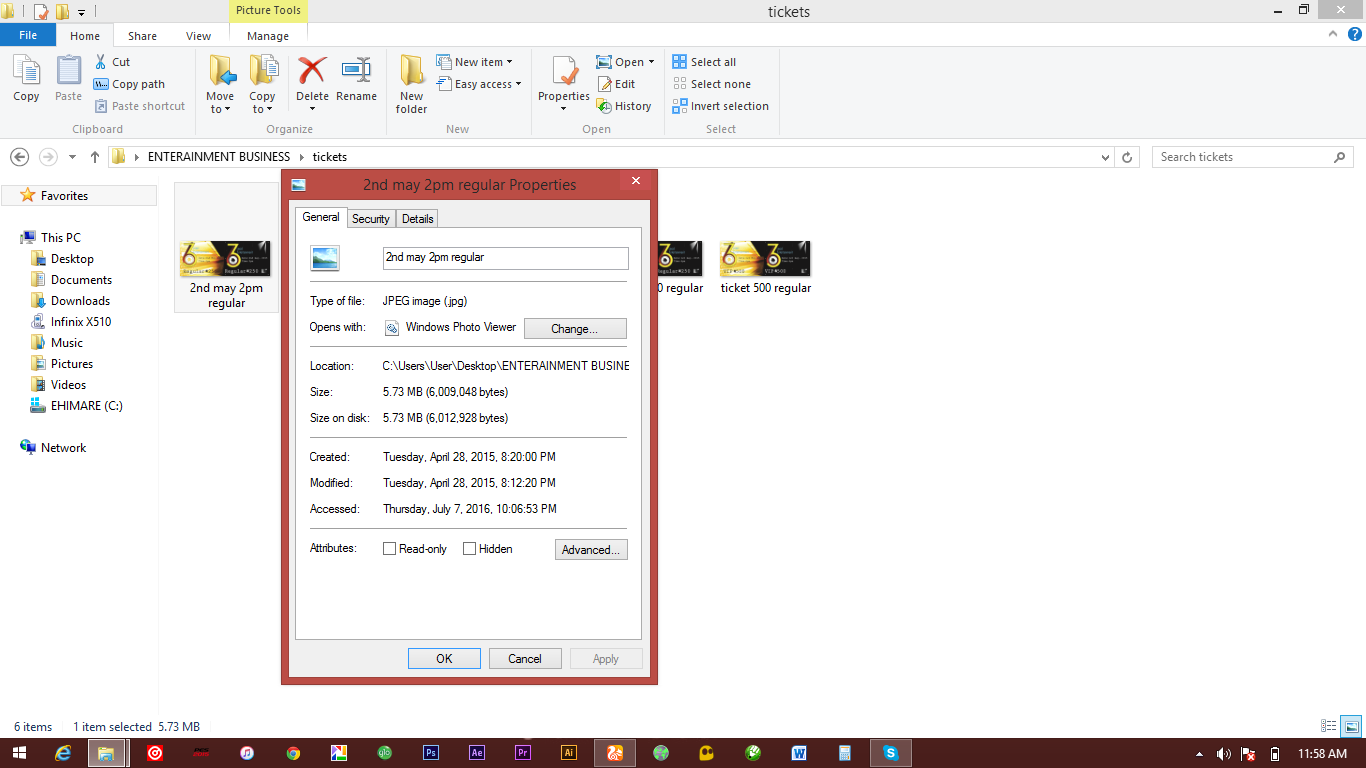1366x768 pixels.
Task: Click the Change... button for Opens with
Action: pyautogui.click(x=575, y=329)
